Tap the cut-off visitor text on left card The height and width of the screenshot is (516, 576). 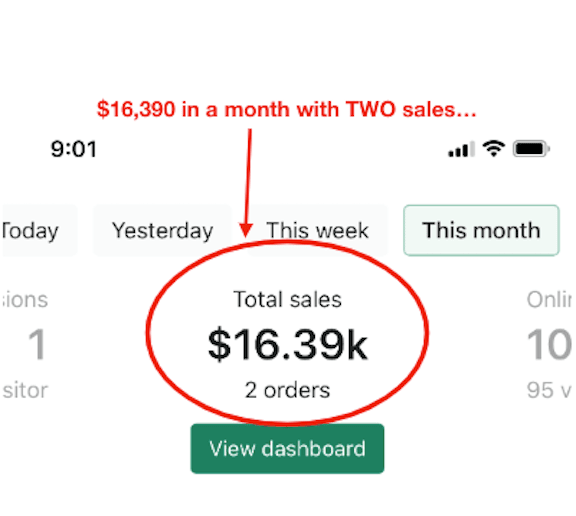click(25, 390)
